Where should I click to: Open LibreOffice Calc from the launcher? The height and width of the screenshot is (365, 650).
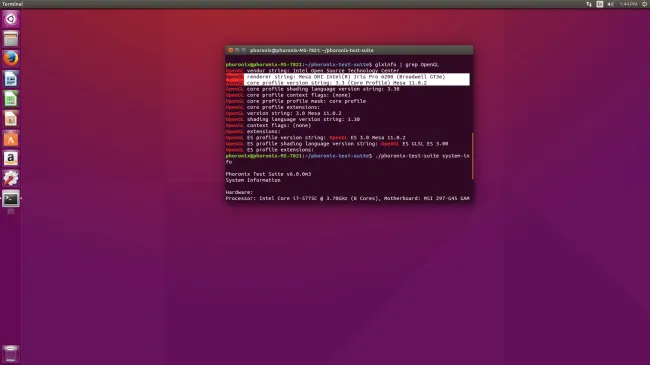pyautogui.click(x=11, y=99)
